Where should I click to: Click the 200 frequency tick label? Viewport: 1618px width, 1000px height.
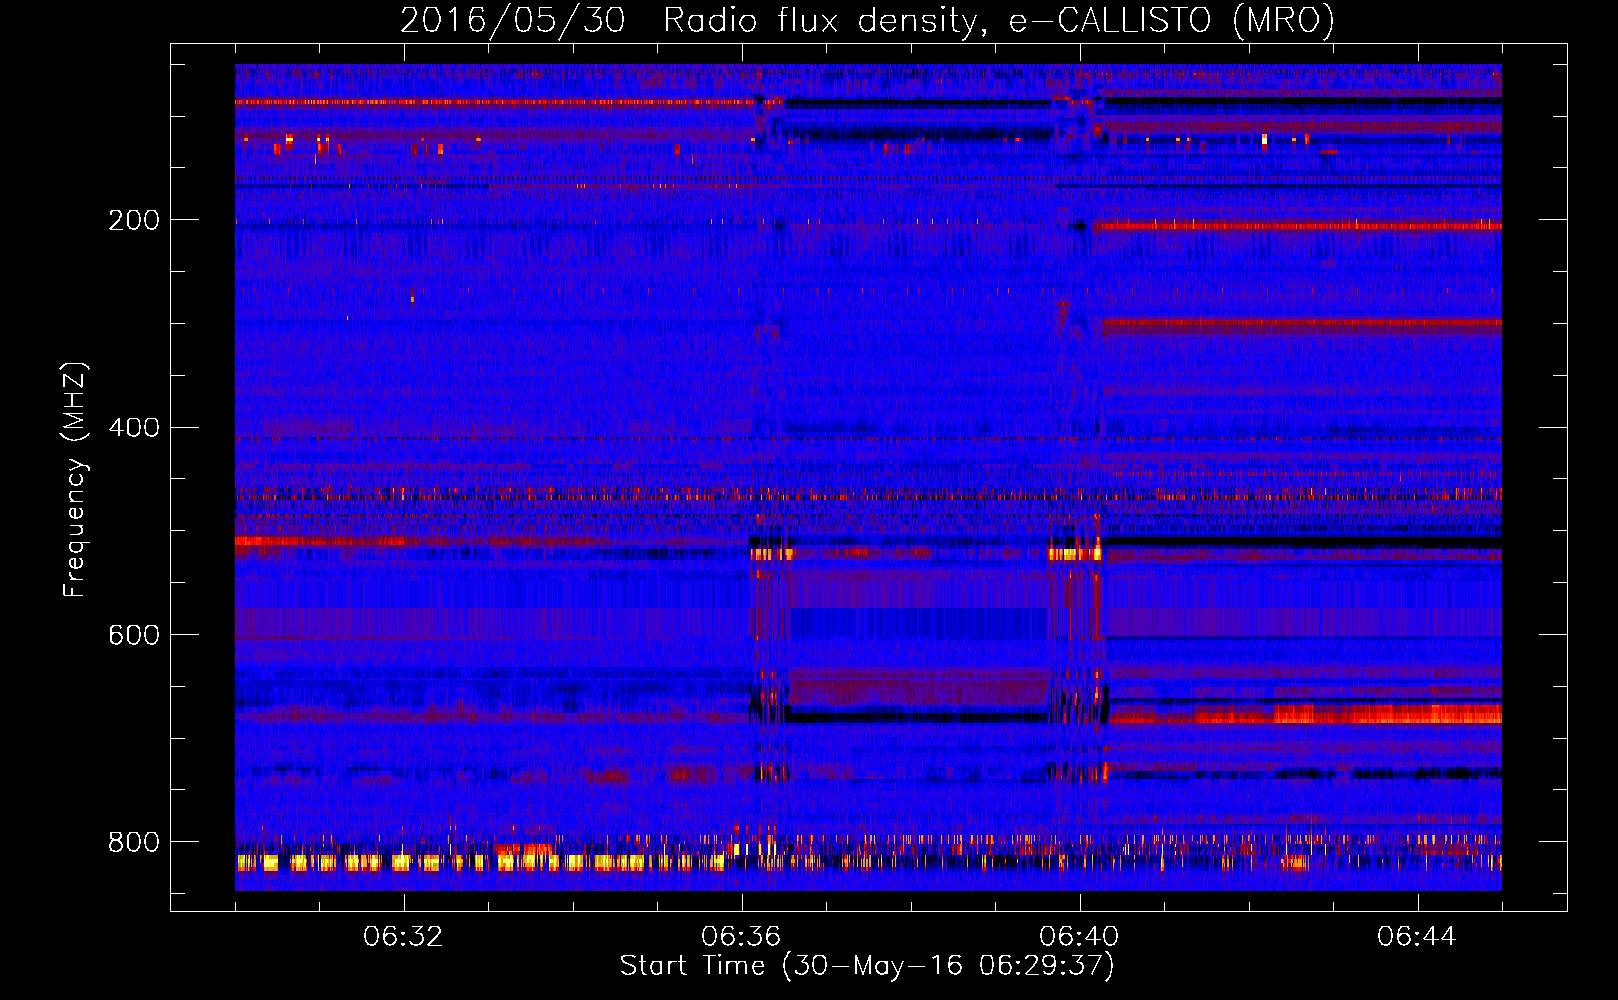[x=134, y=220]
